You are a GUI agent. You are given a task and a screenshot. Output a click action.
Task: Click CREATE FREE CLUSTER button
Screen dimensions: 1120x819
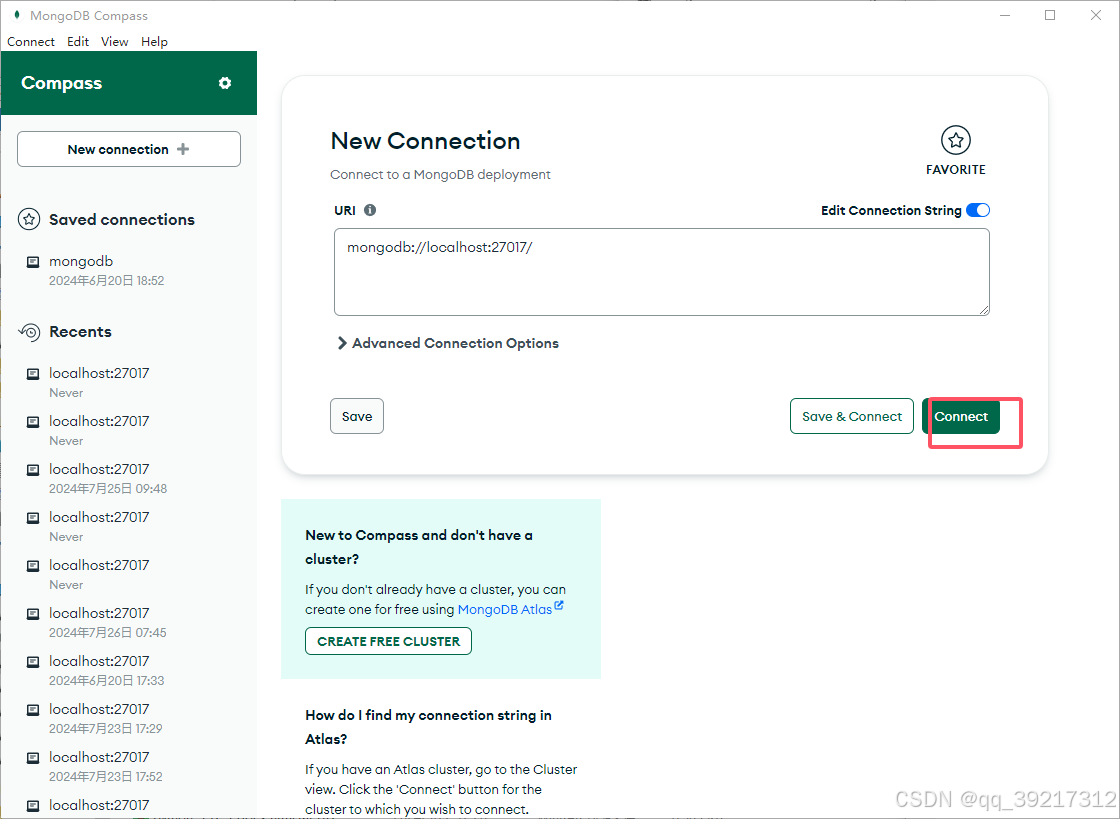click(x=389, y=641)
